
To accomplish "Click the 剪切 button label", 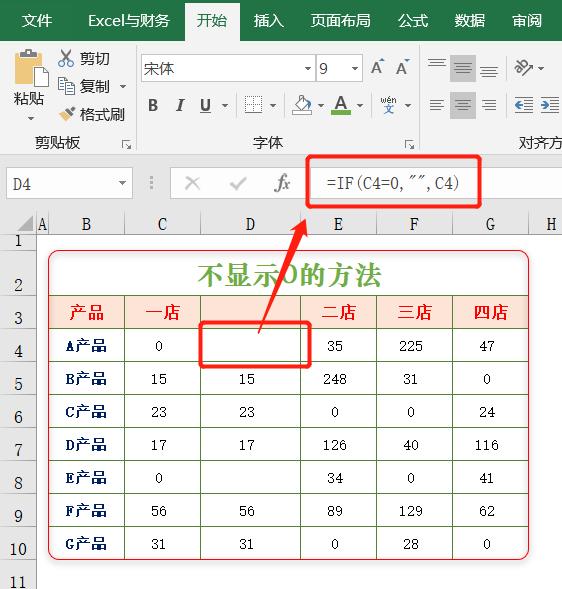I will [95, 59].
